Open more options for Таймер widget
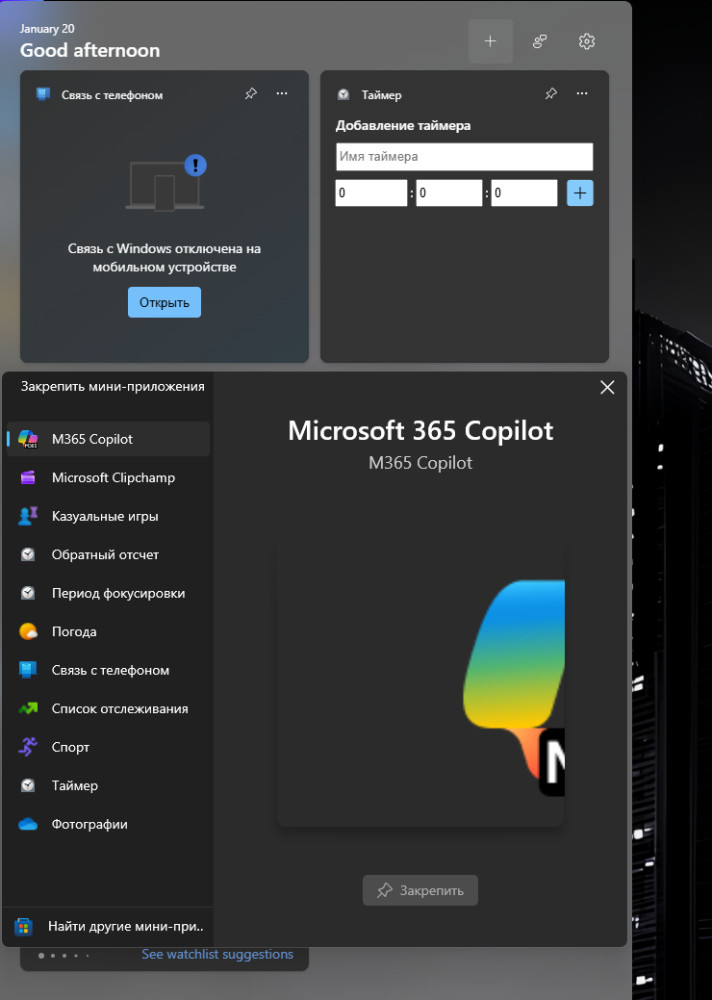 [581, 94]
